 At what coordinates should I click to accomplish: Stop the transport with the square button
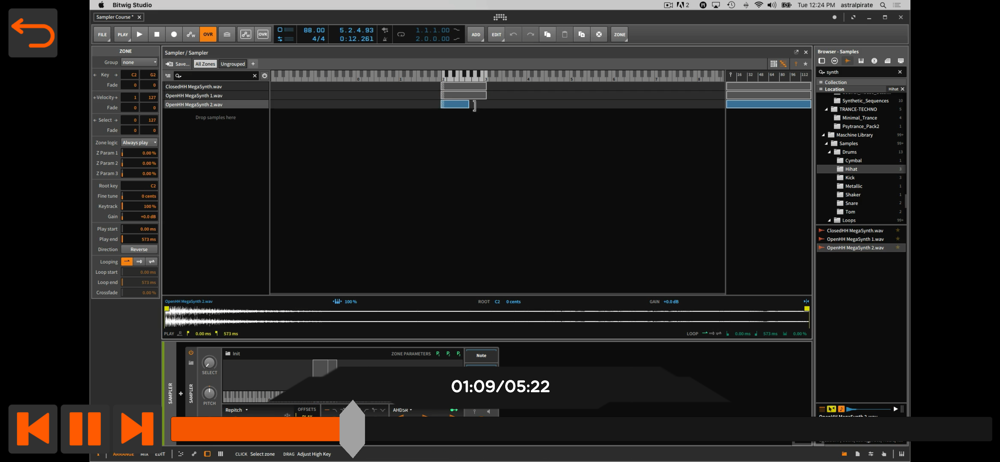157,34
